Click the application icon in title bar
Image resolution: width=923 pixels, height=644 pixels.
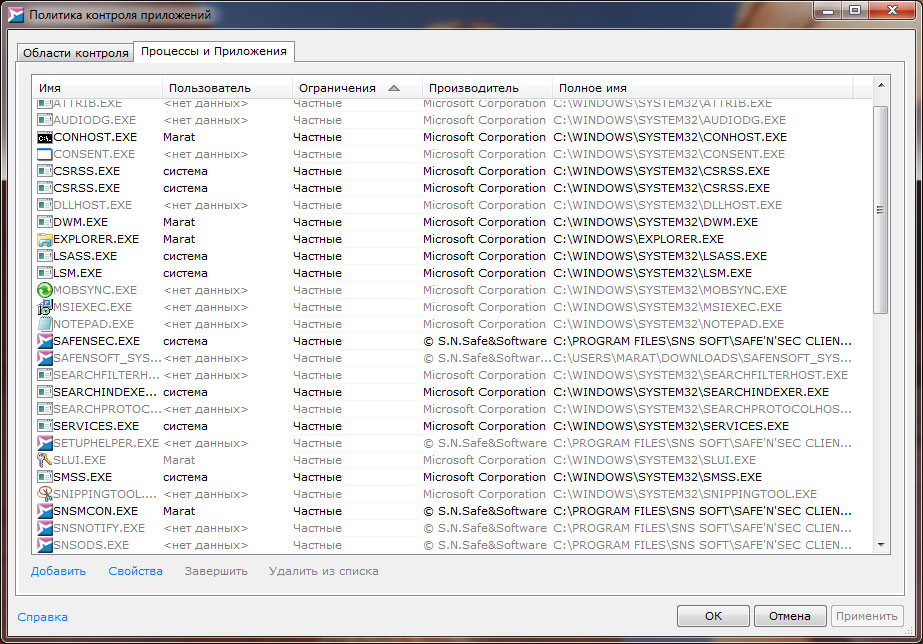(x=15, y=15)
